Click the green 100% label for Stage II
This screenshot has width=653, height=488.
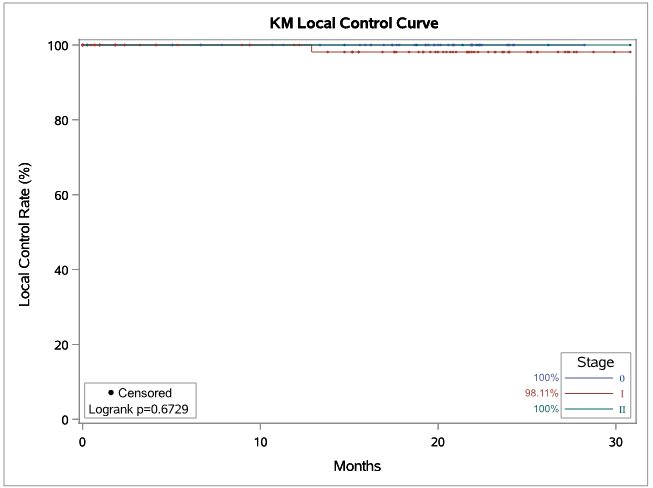[x=546, y=409]
